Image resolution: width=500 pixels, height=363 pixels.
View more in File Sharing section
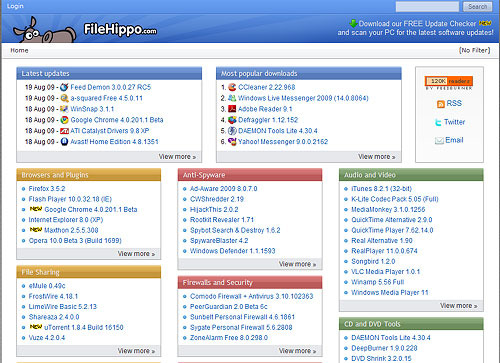pos(136,351)
